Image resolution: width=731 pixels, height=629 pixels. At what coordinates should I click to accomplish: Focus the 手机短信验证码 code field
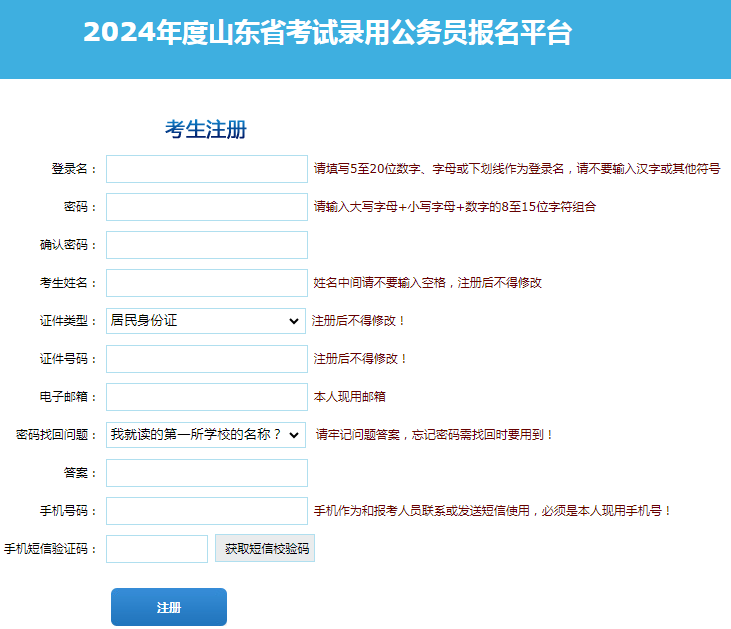(157, 549)
